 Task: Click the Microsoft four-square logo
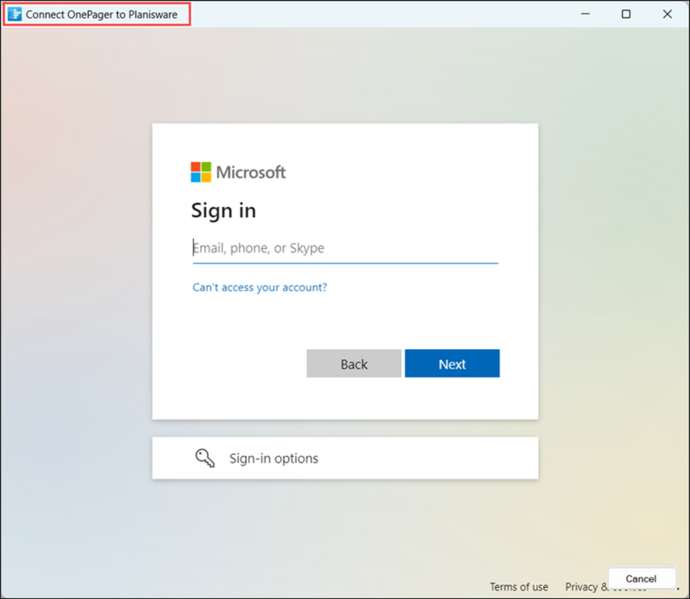201,172
